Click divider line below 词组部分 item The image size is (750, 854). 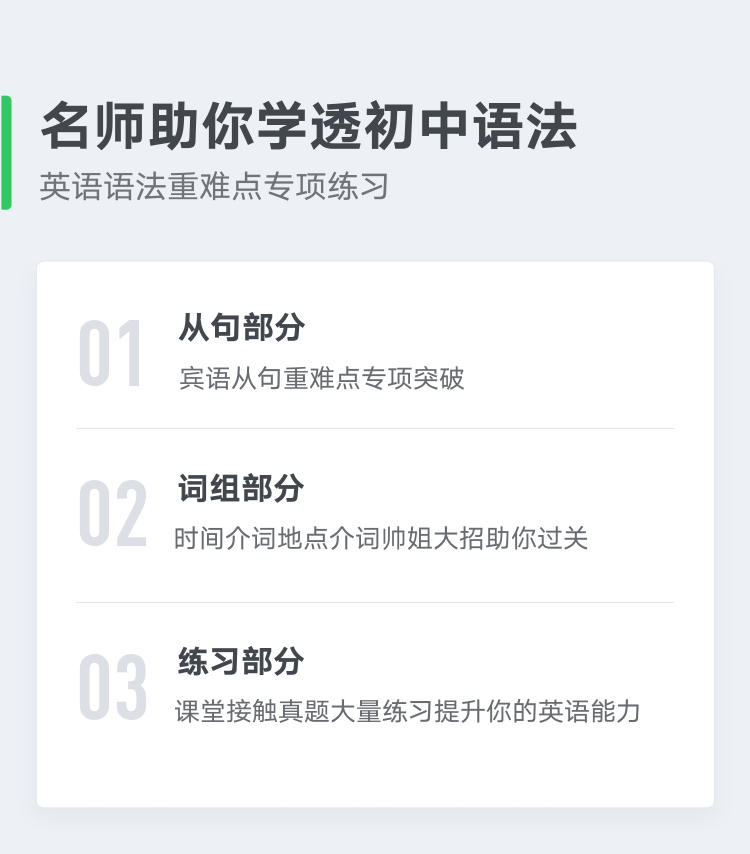tap(375, 602)
